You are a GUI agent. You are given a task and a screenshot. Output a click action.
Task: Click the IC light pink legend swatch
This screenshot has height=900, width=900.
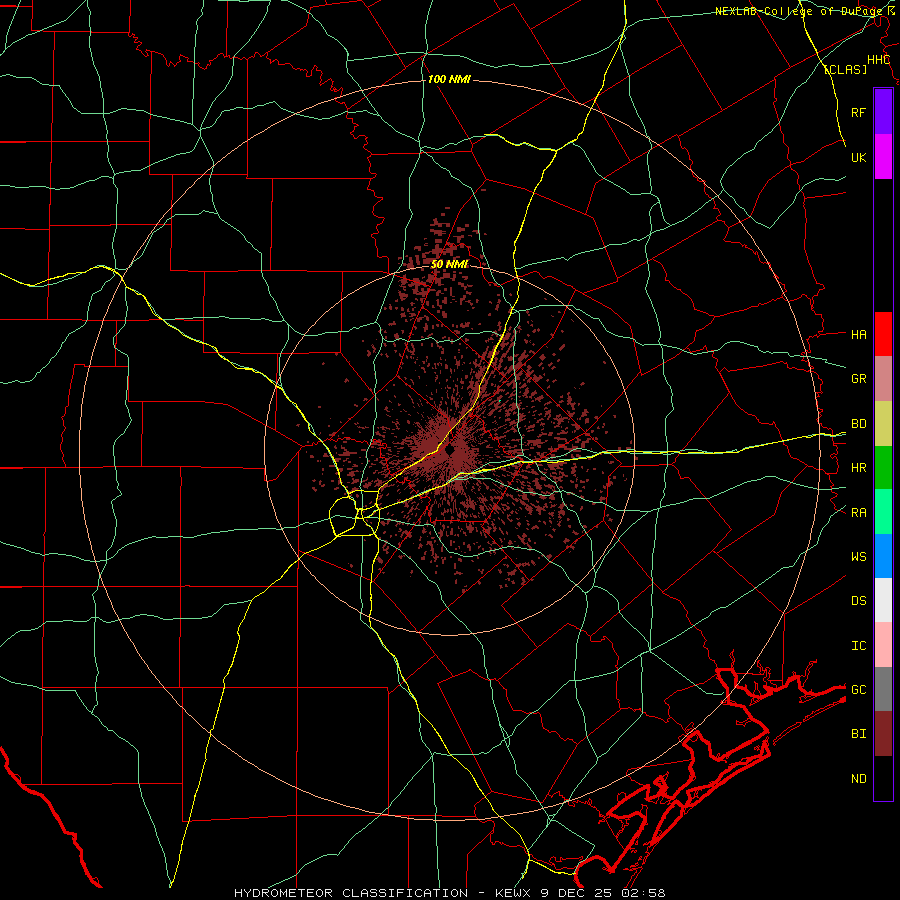point(883,645)
